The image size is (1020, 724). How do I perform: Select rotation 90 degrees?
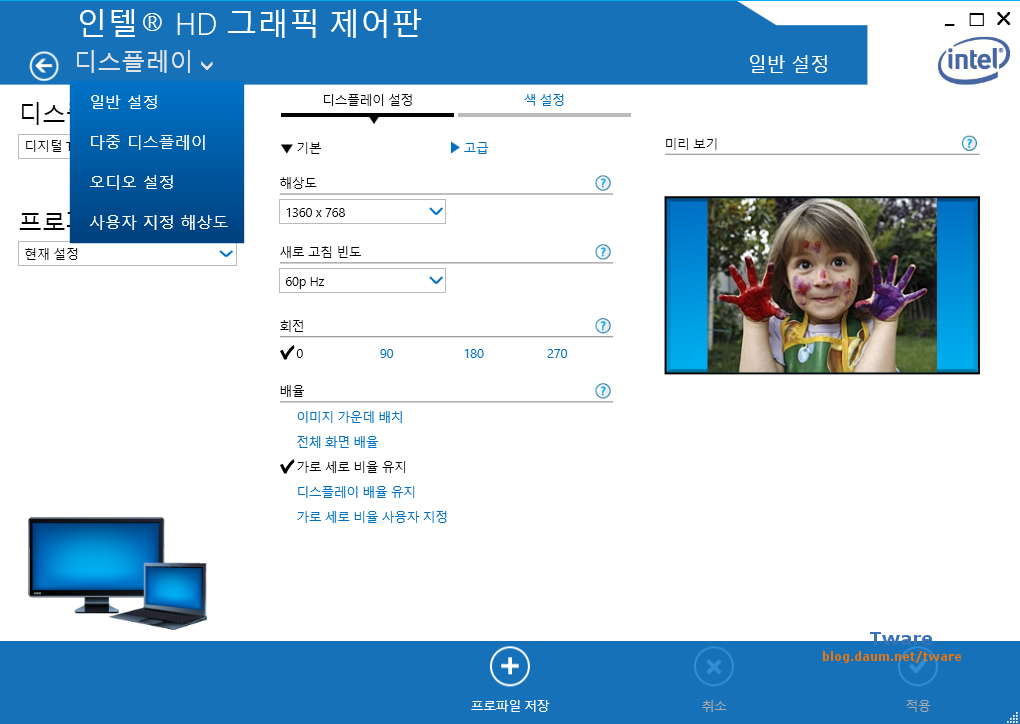(x=386, y=353)
